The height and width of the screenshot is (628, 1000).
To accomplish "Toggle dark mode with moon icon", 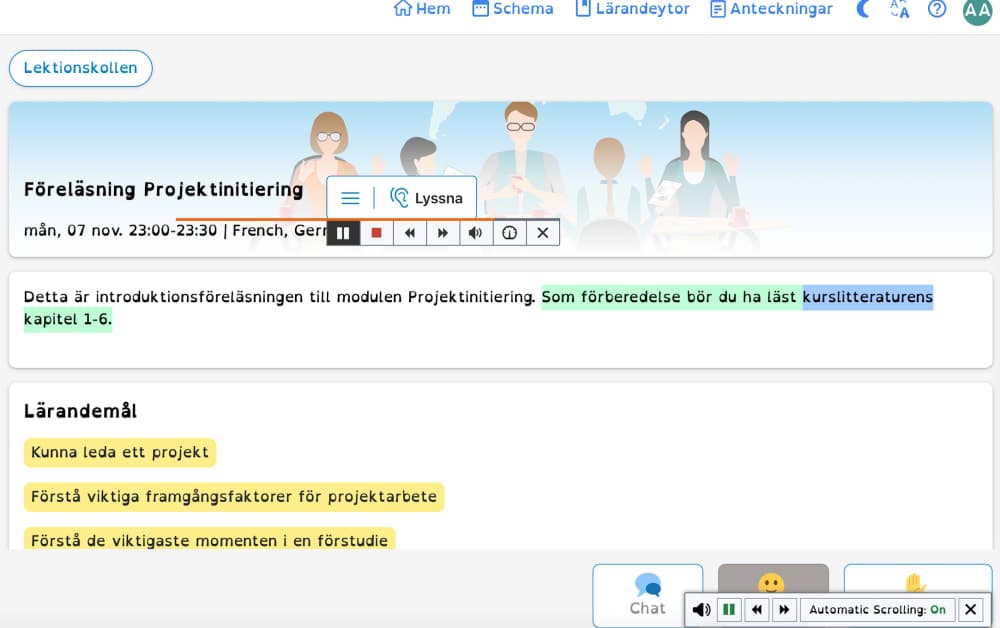I will (864, 9).
